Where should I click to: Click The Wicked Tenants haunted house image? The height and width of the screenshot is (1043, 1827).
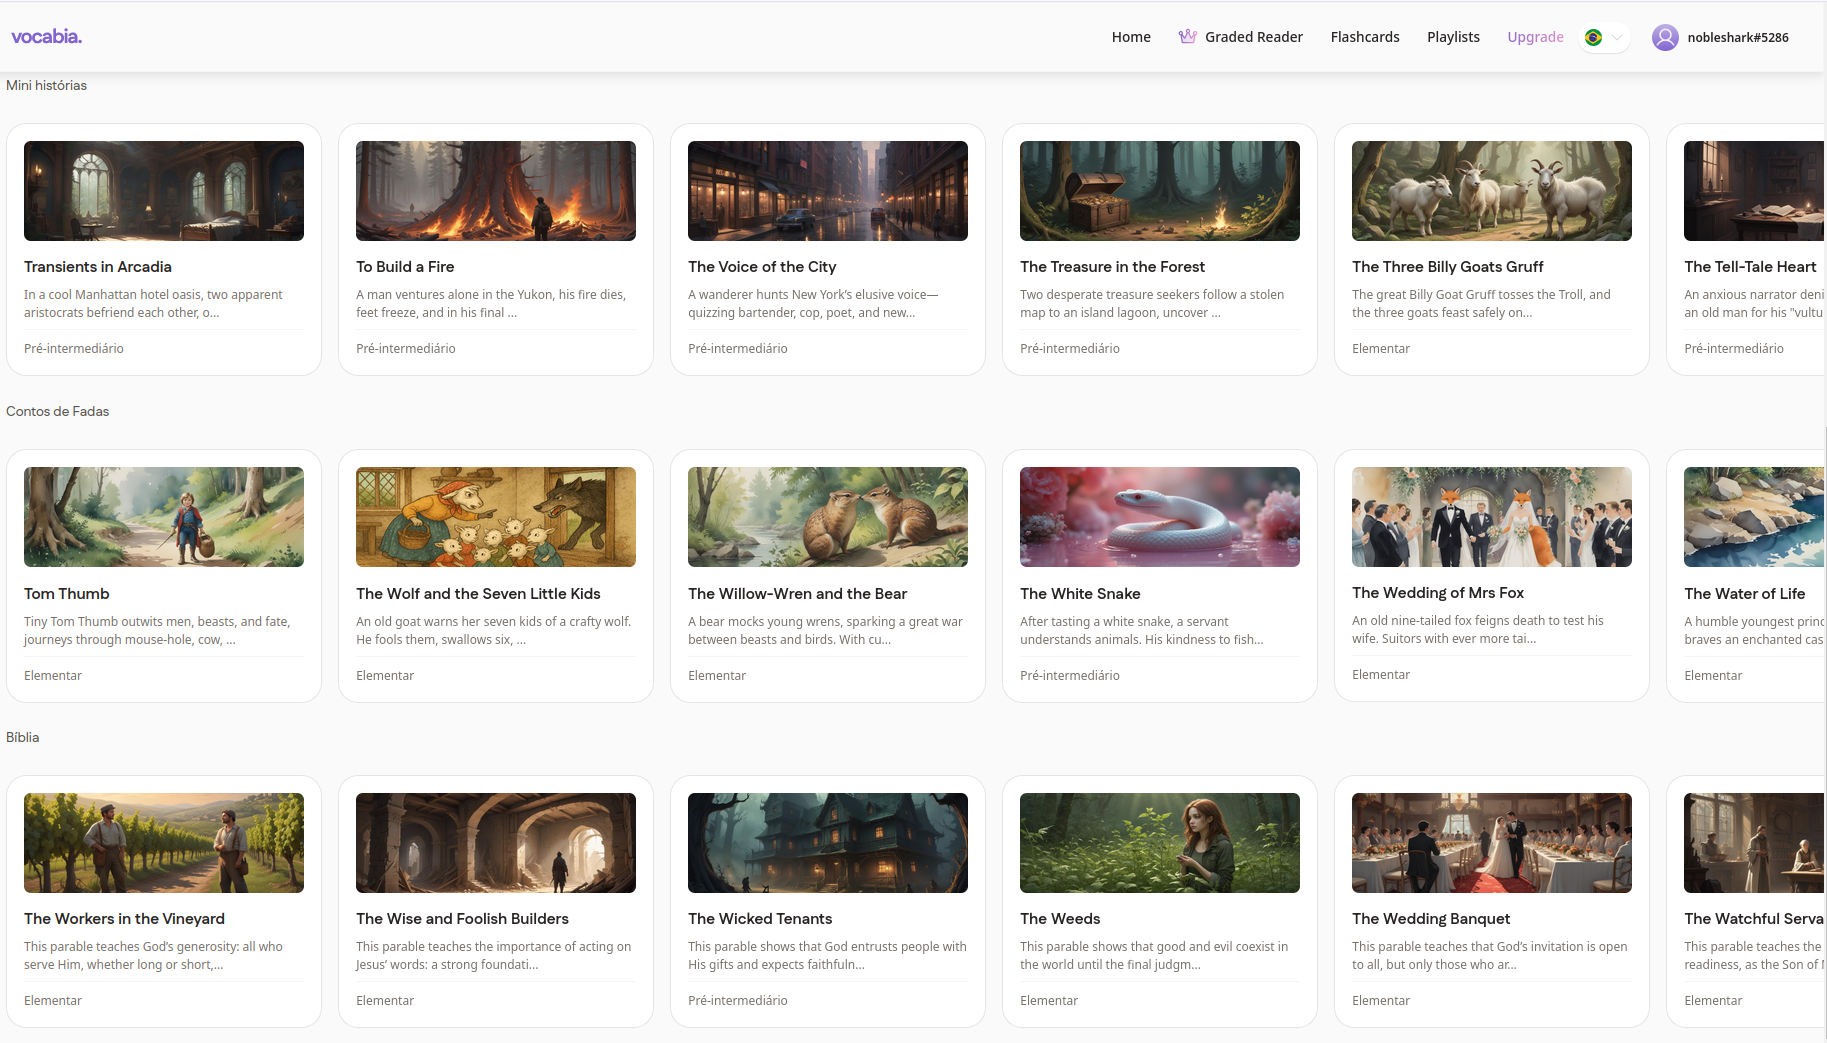click(827, 843)
